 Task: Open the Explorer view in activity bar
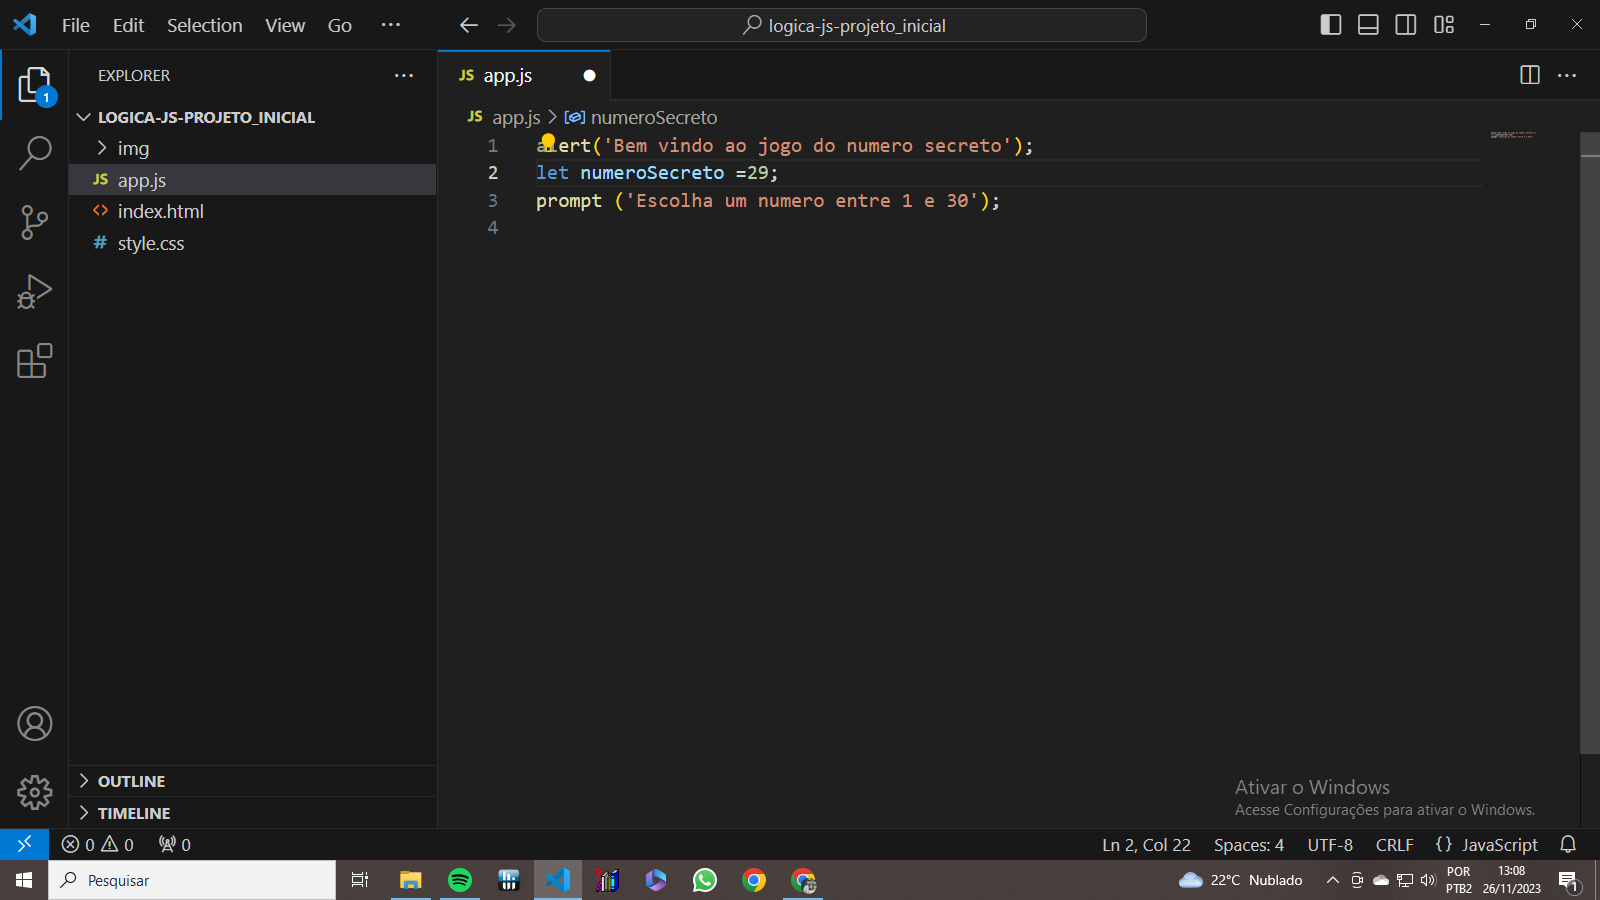[34, 86]
